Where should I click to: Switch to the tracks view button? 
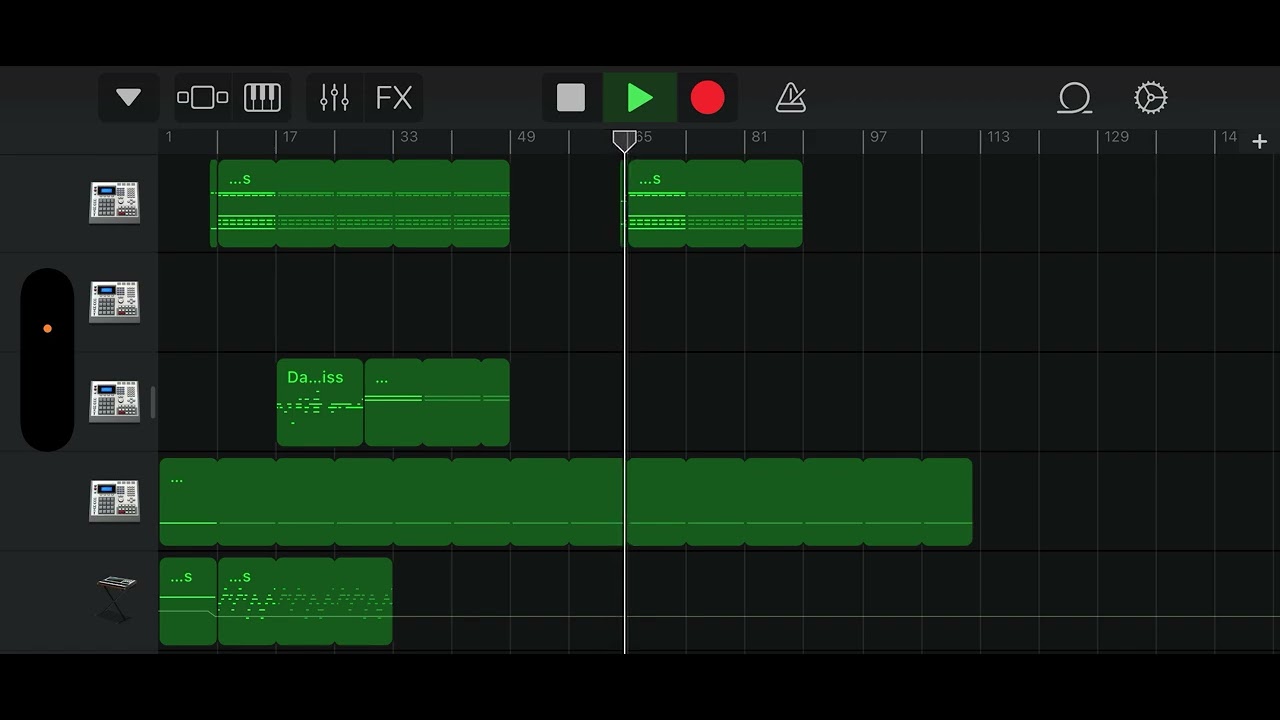(x=203, y=98)
